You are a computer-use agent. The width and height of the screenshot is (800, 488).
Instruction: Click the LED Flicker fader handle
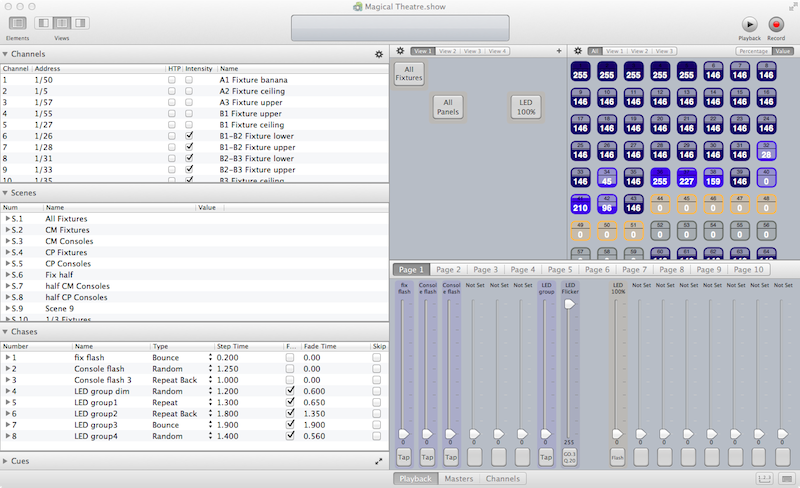coord(570,304)
